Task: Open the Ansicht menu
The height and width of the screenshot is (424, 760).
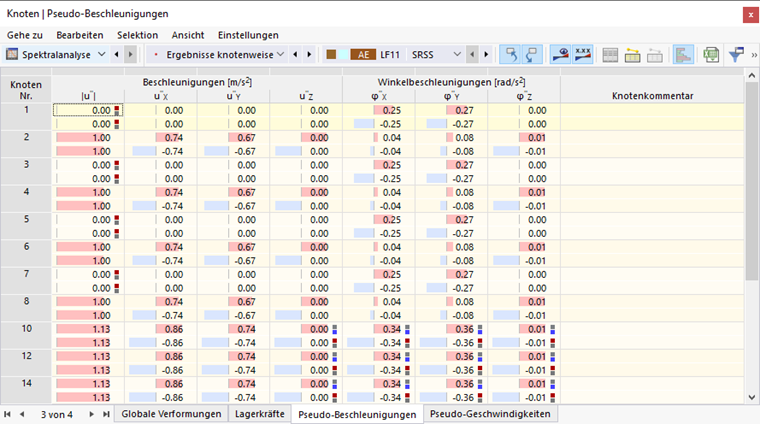Action: [188, 35]
